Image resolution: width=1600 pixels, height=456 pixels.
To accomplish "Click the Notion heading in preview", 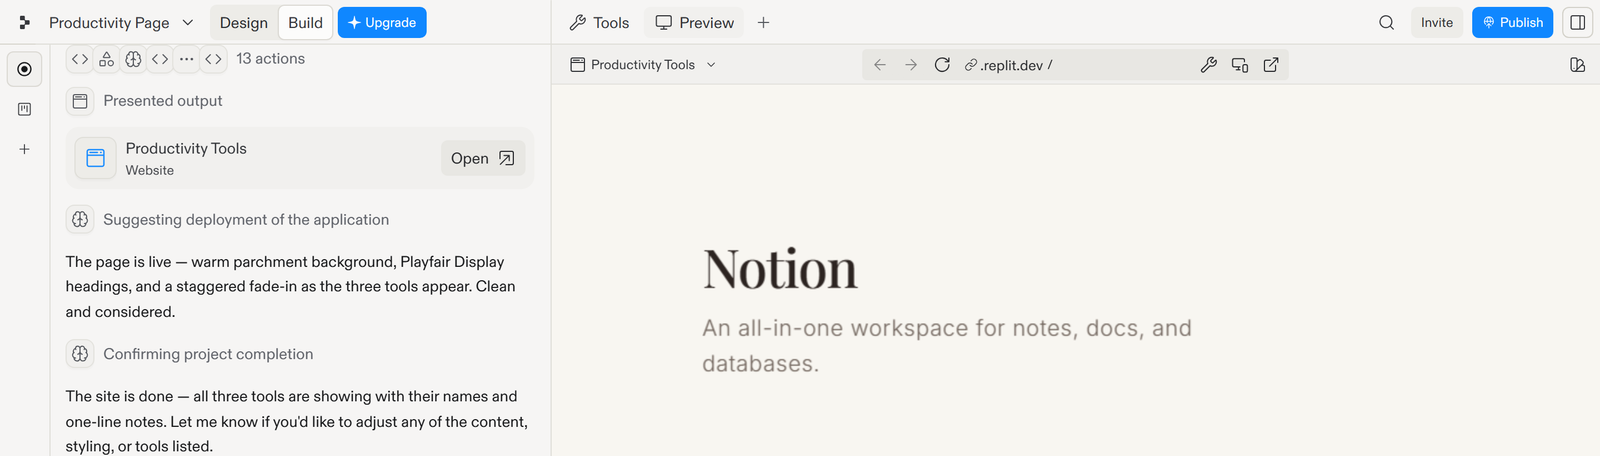I will tap(780, 269).
